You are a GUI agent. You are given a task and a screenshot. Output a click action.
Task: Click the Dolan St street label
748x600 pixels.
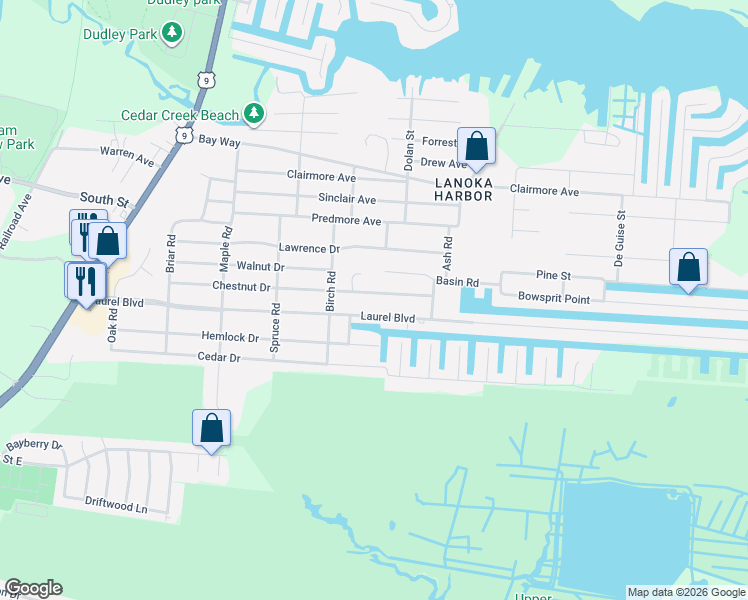pos(409,150)
